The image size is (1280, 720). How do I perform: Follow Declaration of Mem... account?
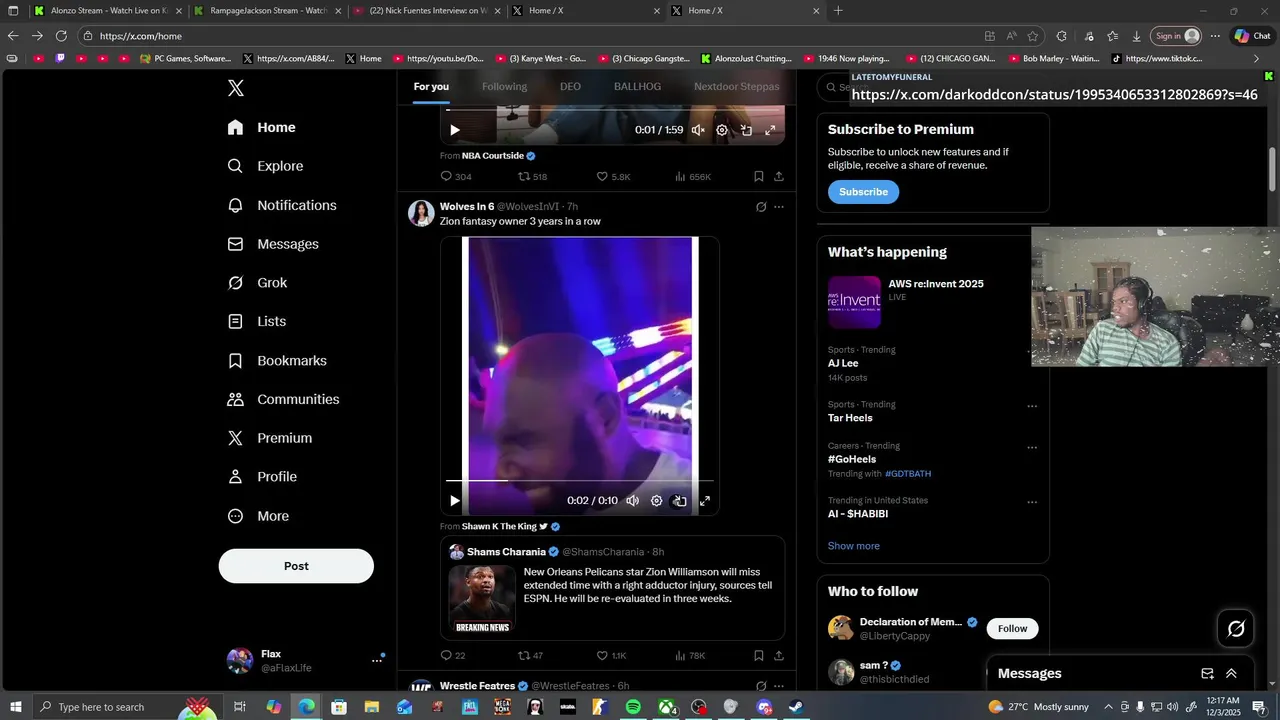coord(1012,628)
